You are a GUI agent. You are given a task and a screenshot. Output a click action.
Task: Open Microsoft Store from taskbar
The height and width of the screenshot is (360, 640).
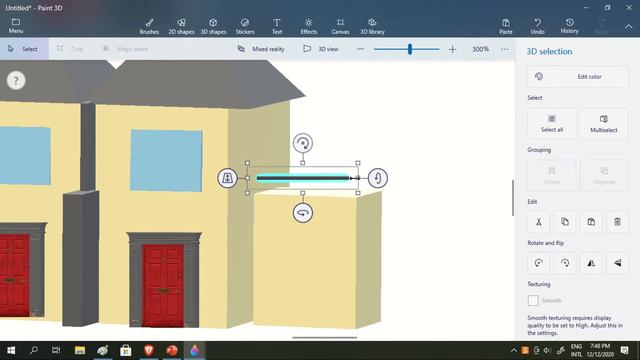pos(126,350)
